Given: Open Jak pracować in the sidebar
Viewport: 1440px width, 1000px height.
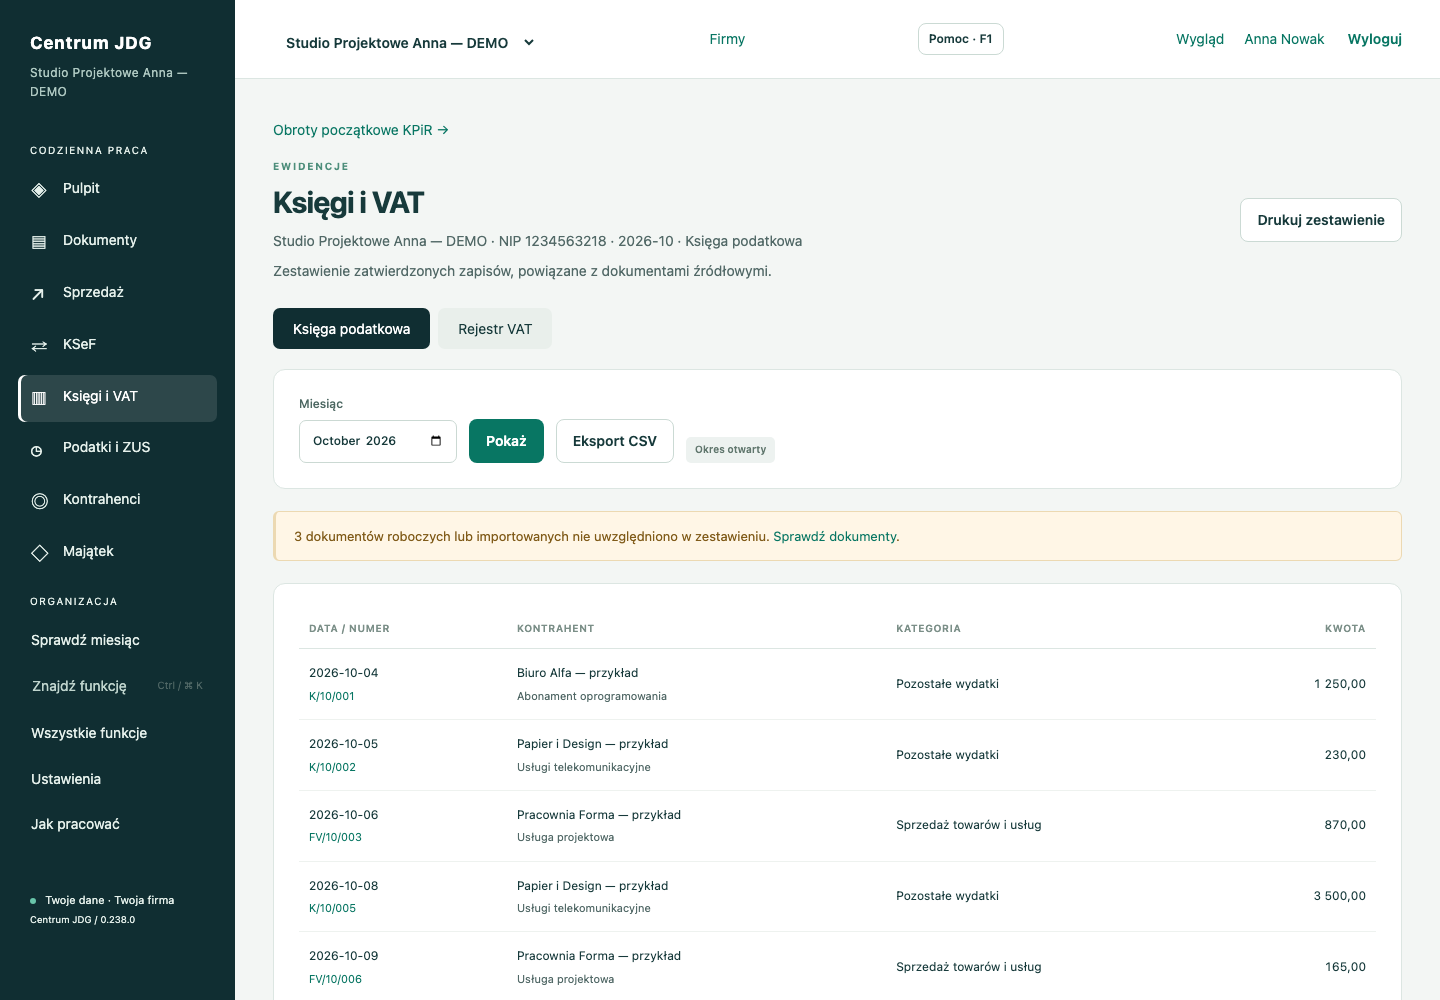Looking at the screenshot, I should 75,824.
